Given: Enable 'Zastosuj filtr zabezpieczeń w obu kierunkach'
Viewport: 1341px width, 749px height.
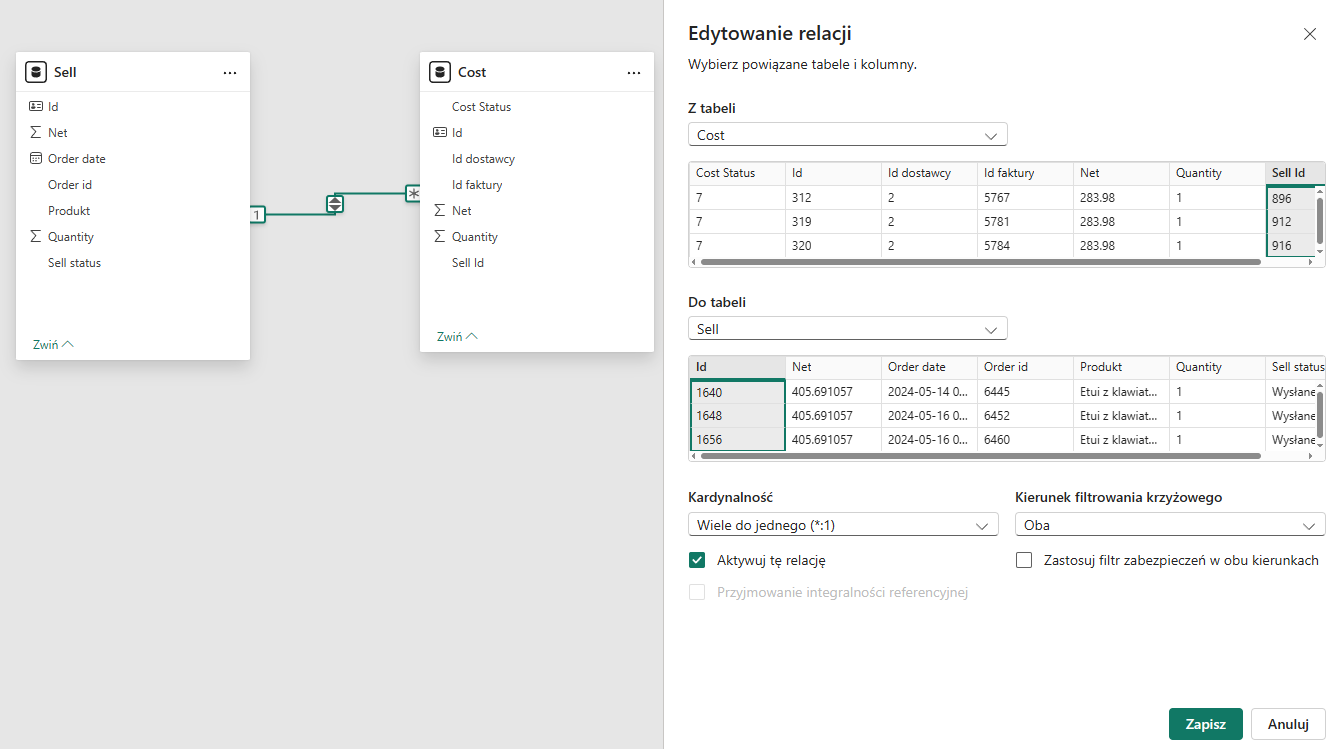Looking at the screenshot, I should (1024, 560).
